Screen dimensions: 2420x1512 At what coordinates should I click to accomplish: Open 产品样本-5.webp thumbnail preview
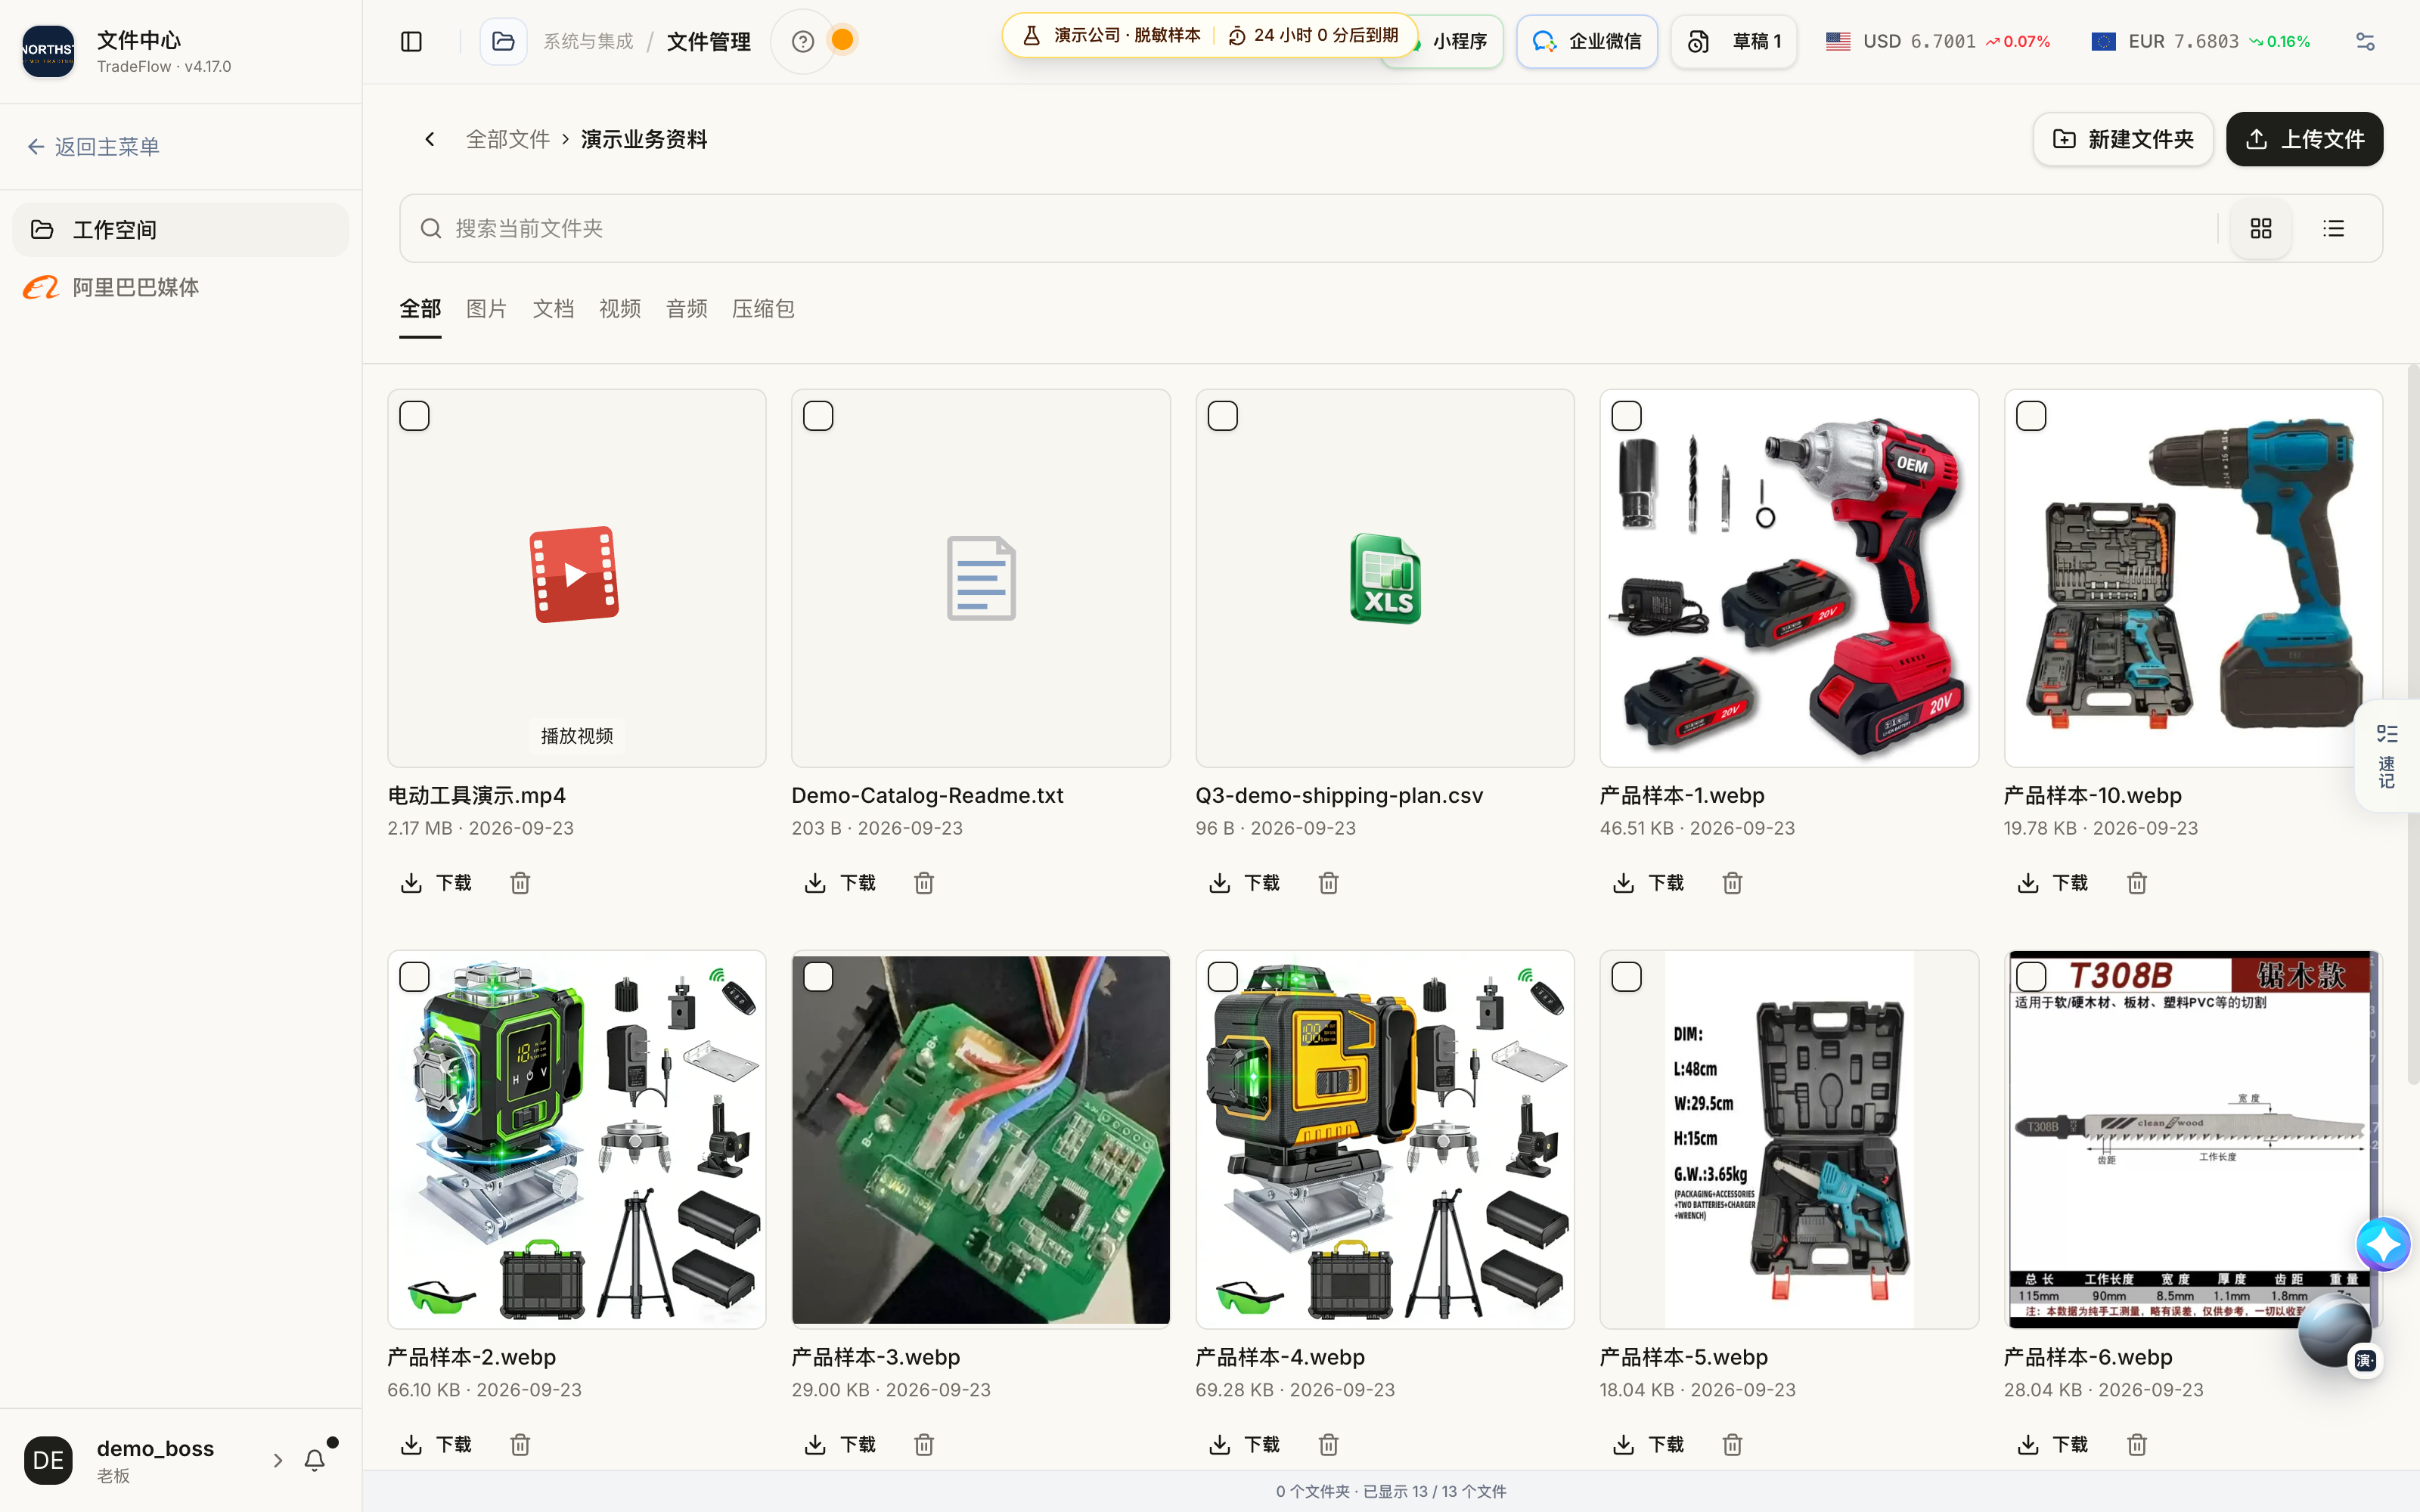tap(1788, 1139)
